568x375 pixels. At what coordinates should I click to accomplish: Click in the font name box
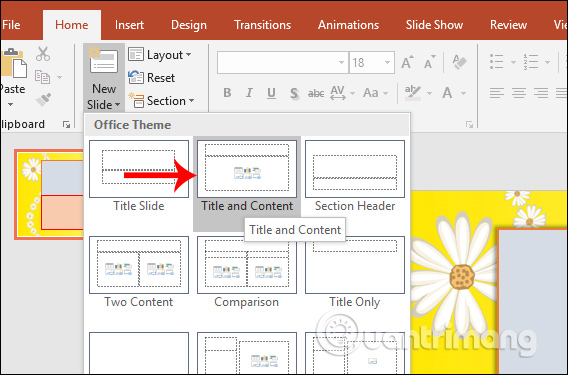coord(283,62)
